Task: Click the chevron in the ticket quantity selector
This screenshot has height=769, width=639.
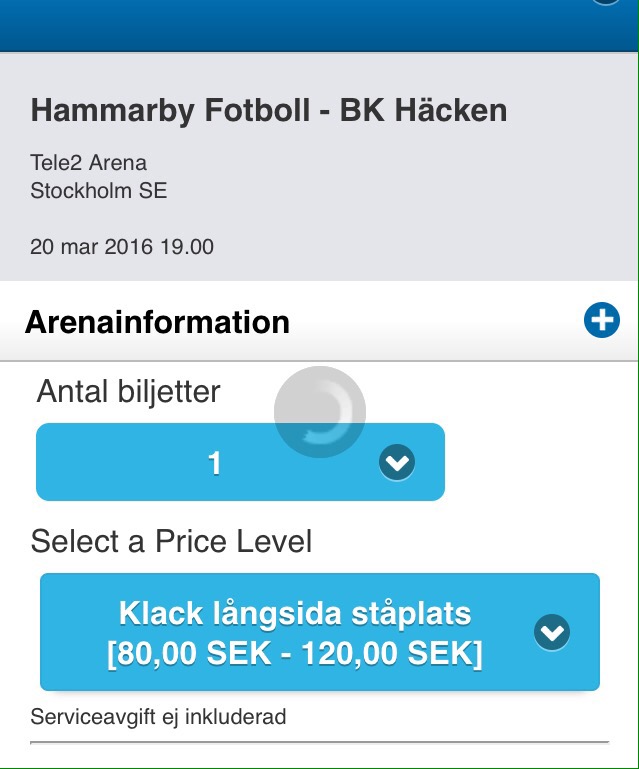Action: coord(397,462)
